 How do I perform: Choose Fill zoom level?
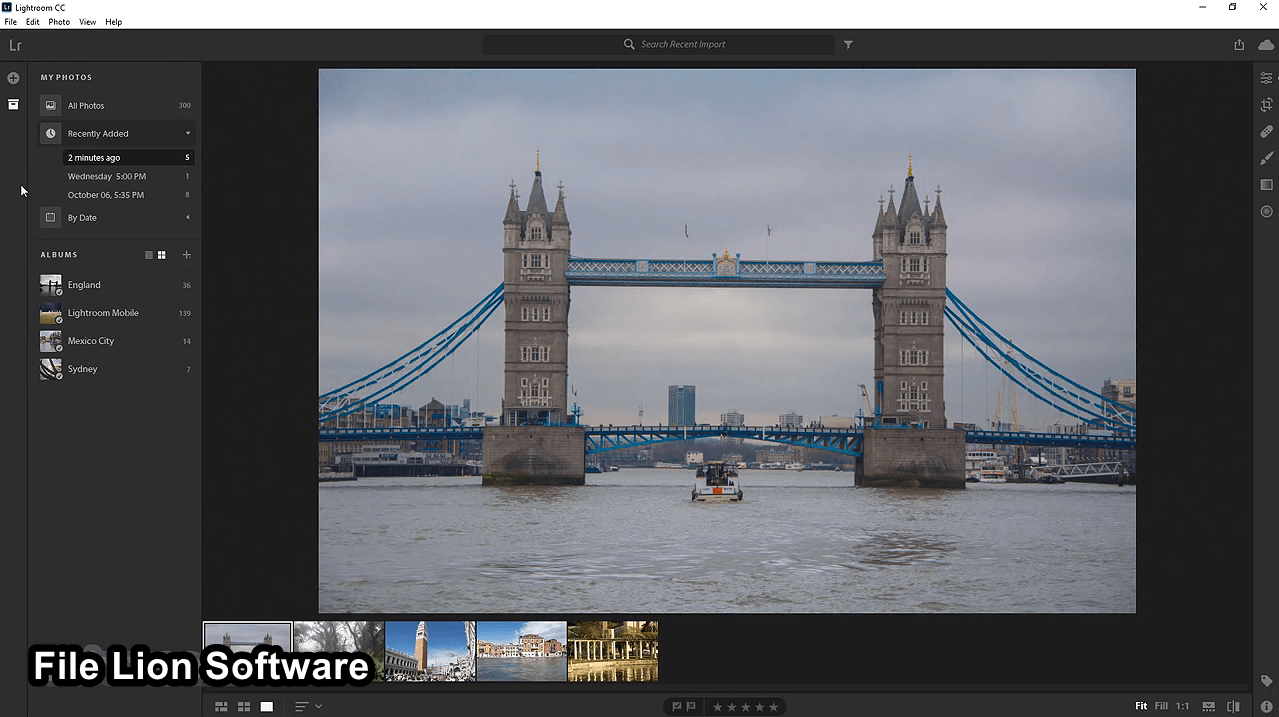coord(1161,706)
